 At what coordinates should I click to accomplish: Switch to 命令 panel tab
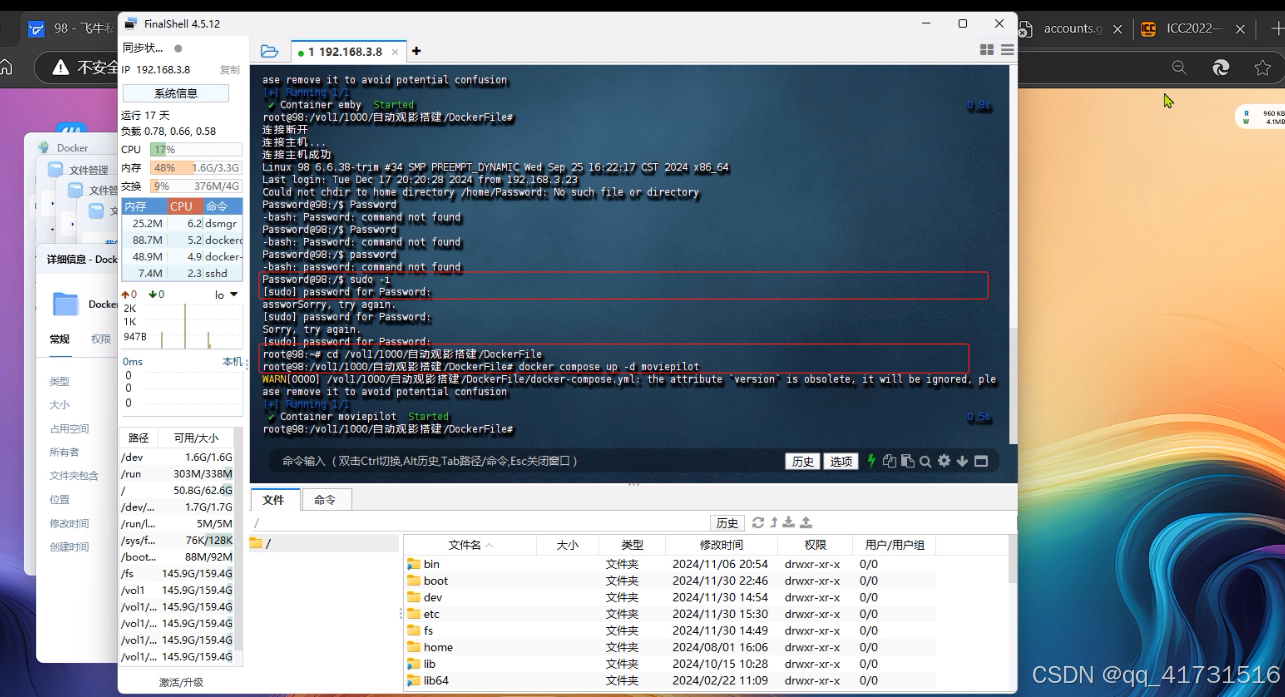coord(325,500)
